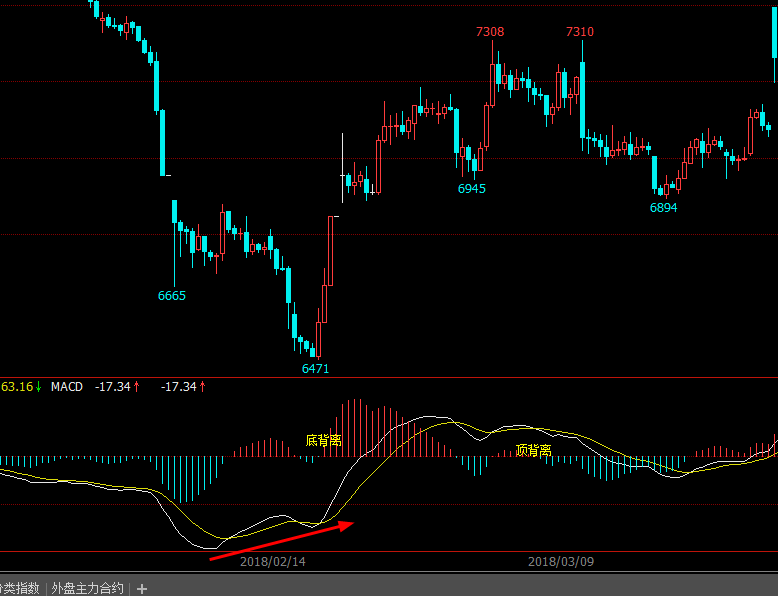
Task: Add a new tab with the plus button
Action: click(x=142, y=589)
